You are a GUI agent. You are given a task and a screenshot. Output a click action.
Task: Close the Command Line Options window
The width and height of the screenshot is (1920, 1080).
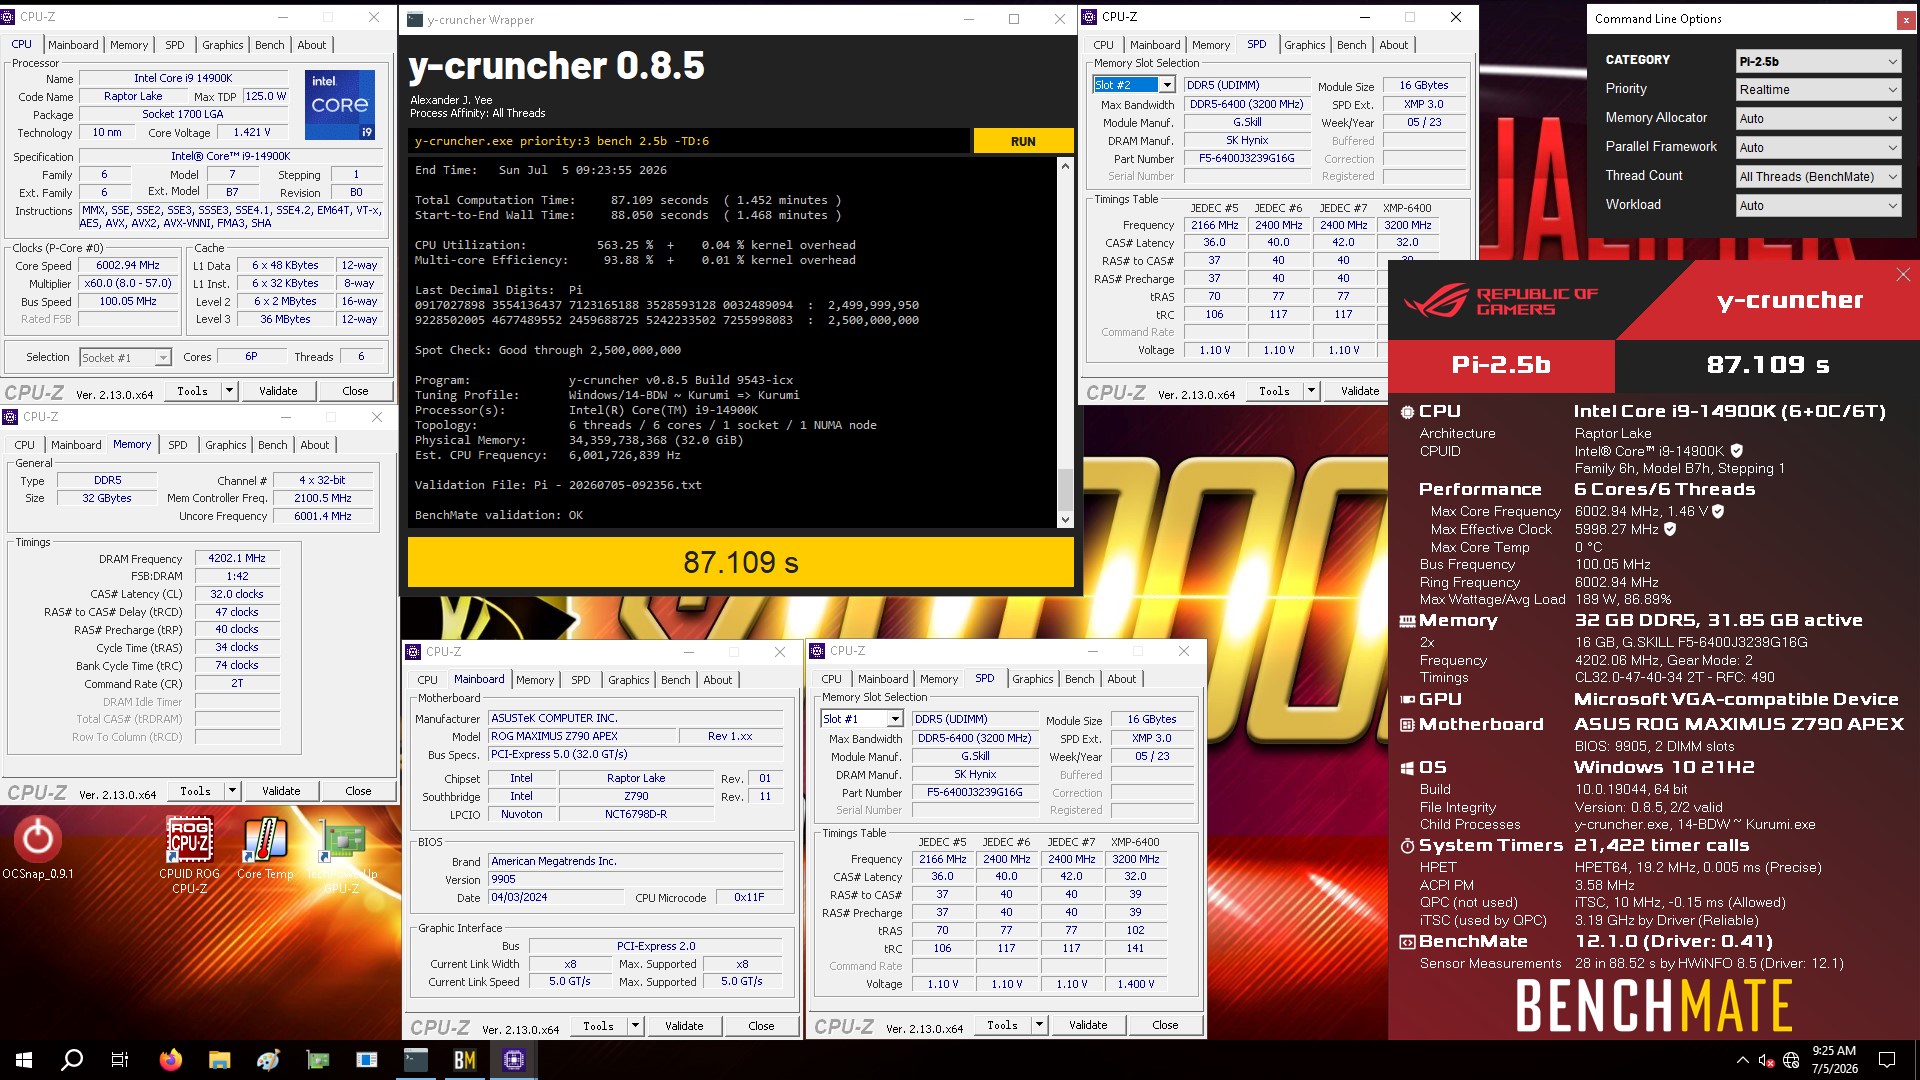click(1905, 19)
